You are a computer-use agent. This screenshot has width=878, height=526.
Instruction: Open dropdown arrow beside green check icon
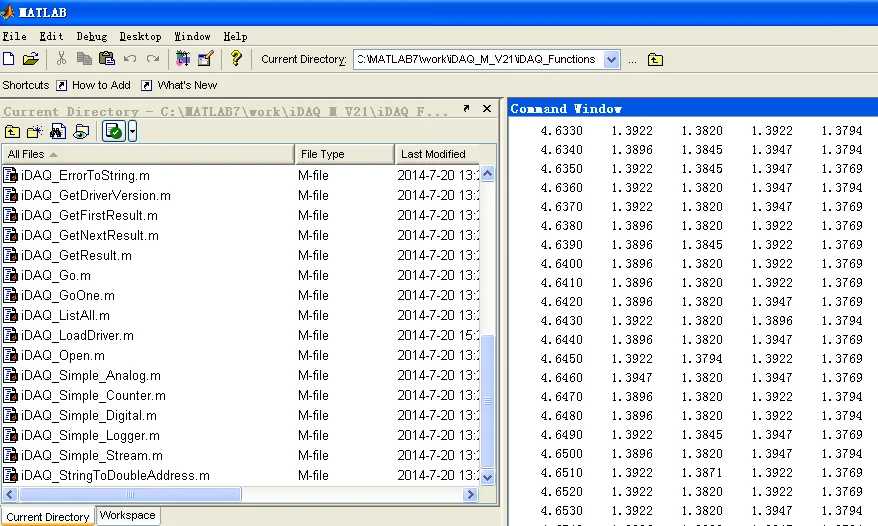point(132,132)
